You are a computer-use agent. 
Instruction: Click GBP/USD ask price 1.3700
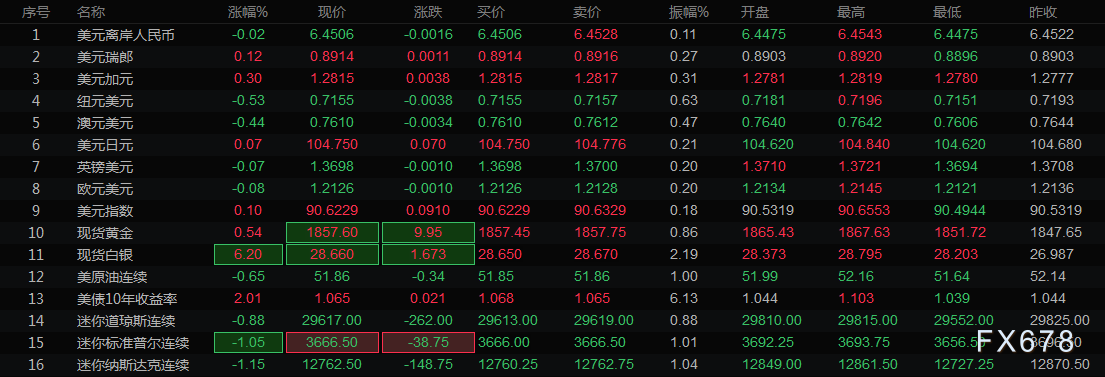pos(596,167)
